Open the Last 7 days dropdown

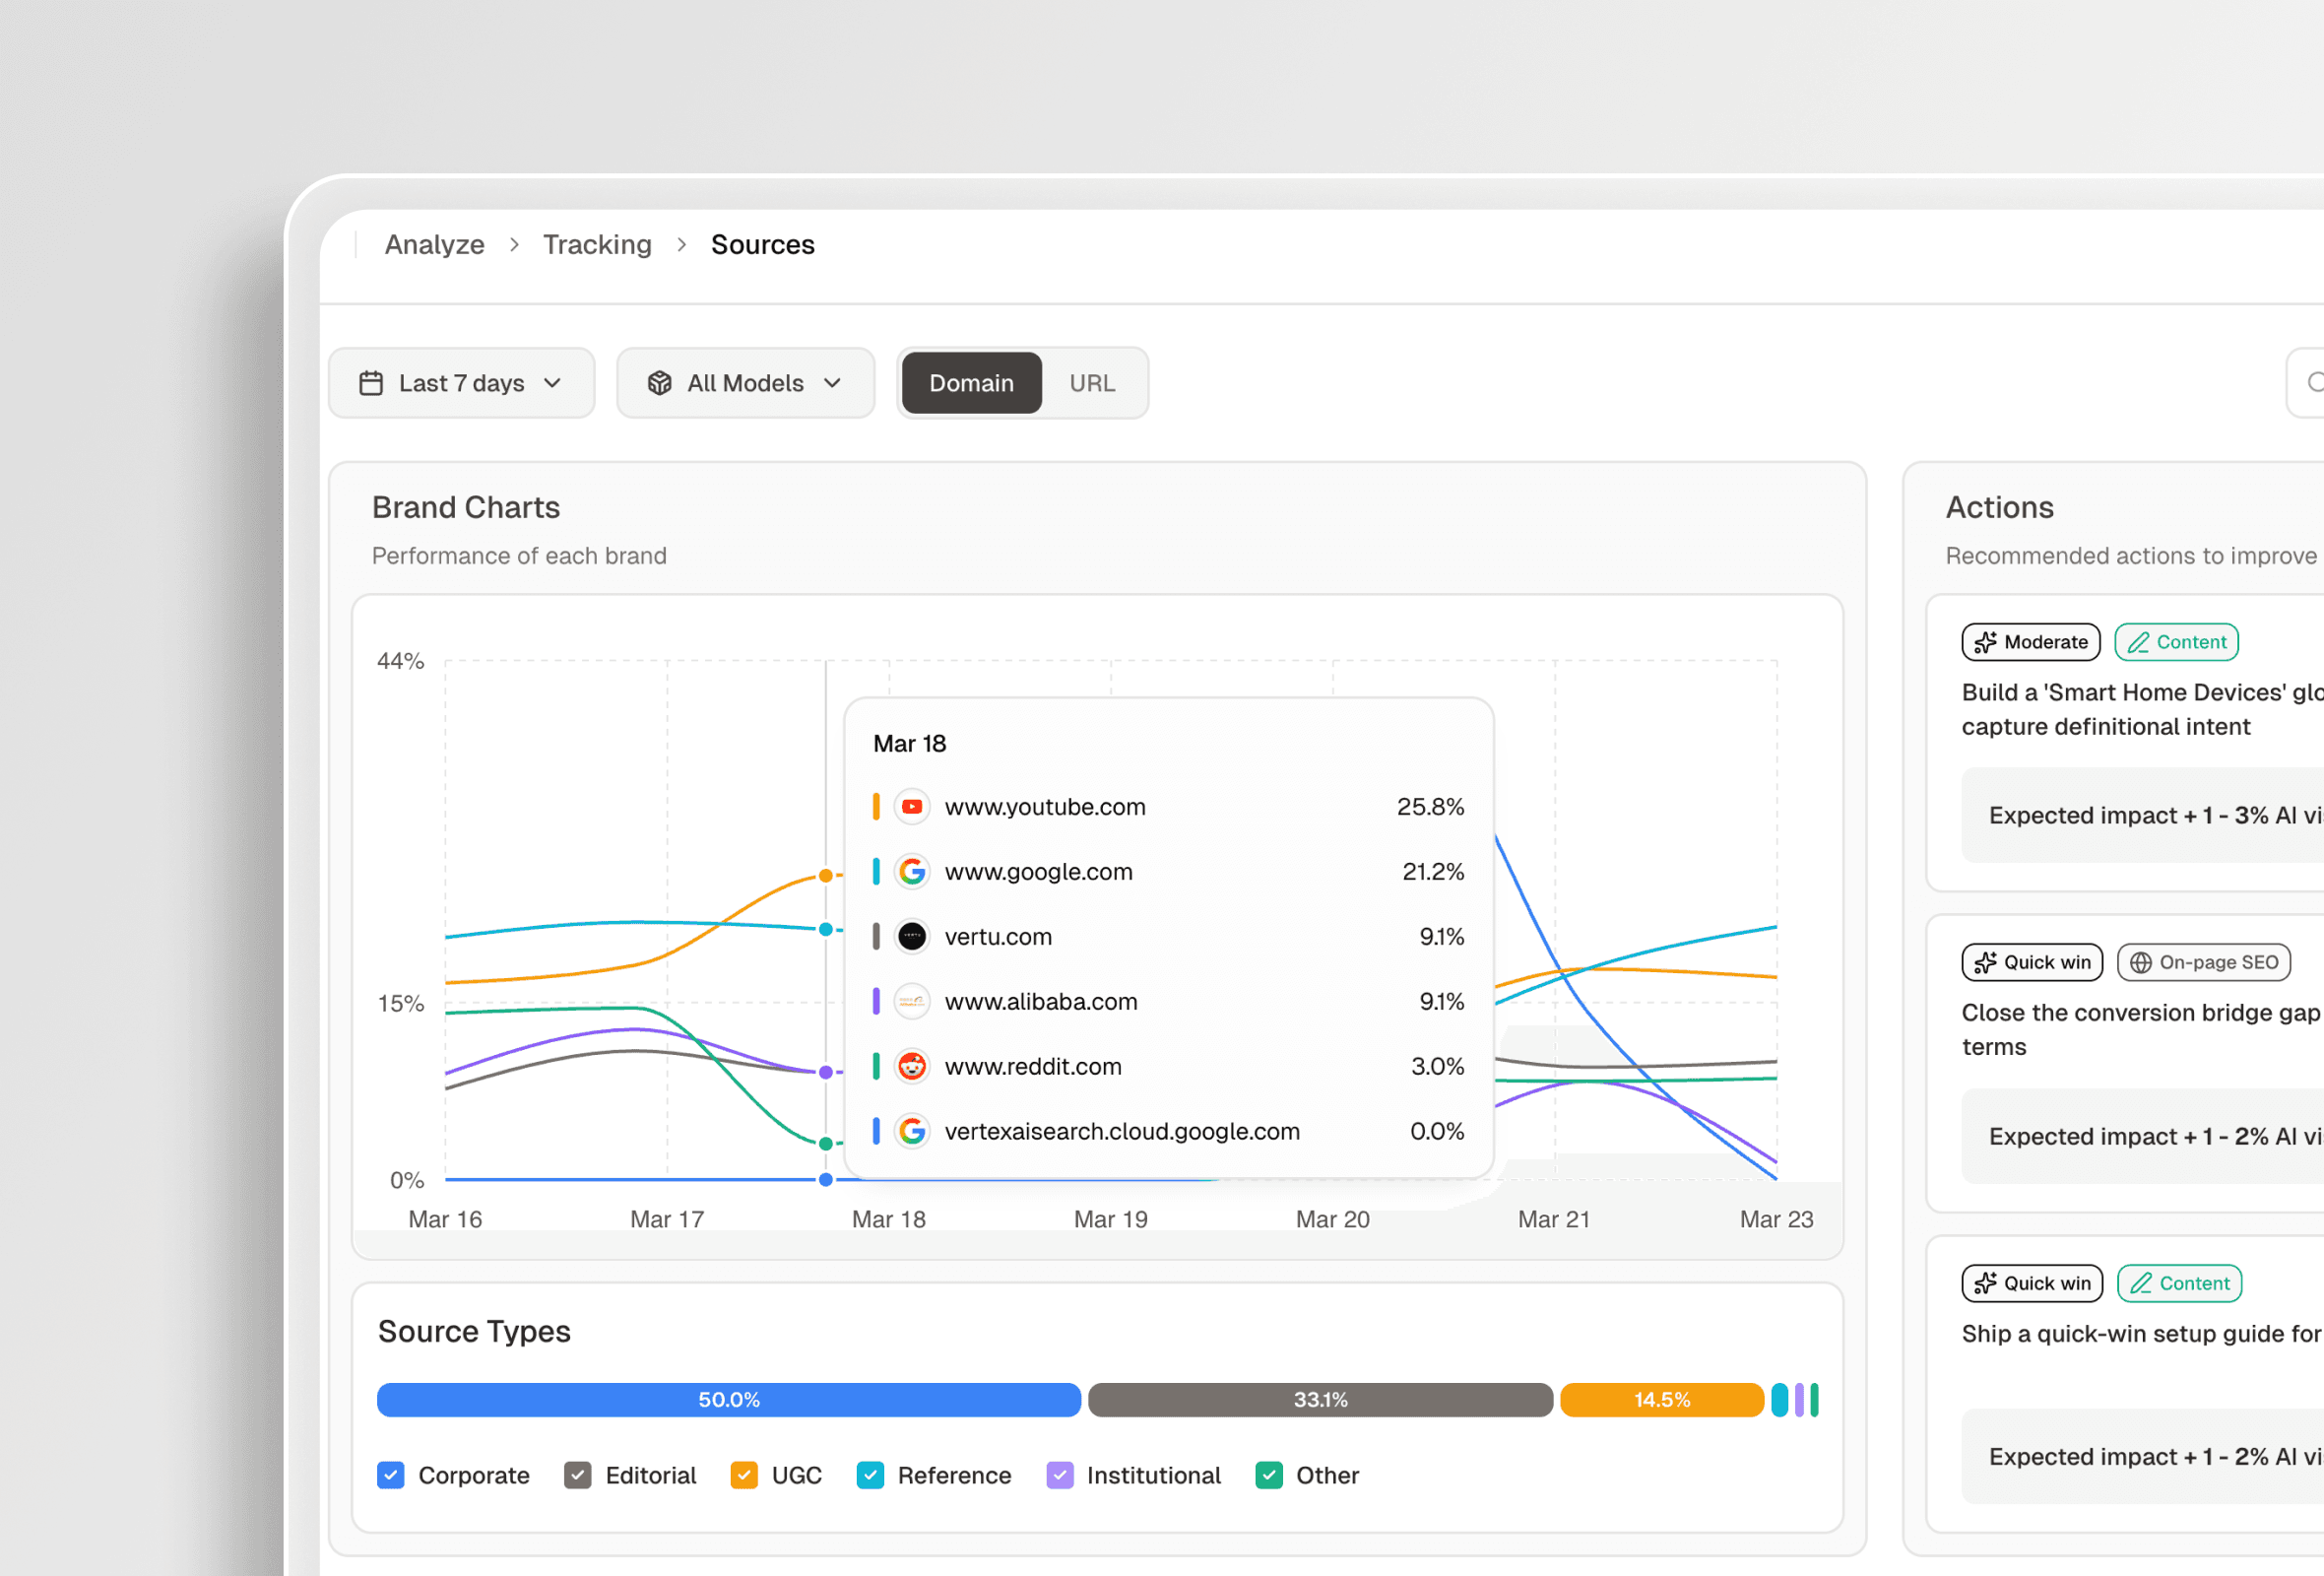click(x=462, y=383)
